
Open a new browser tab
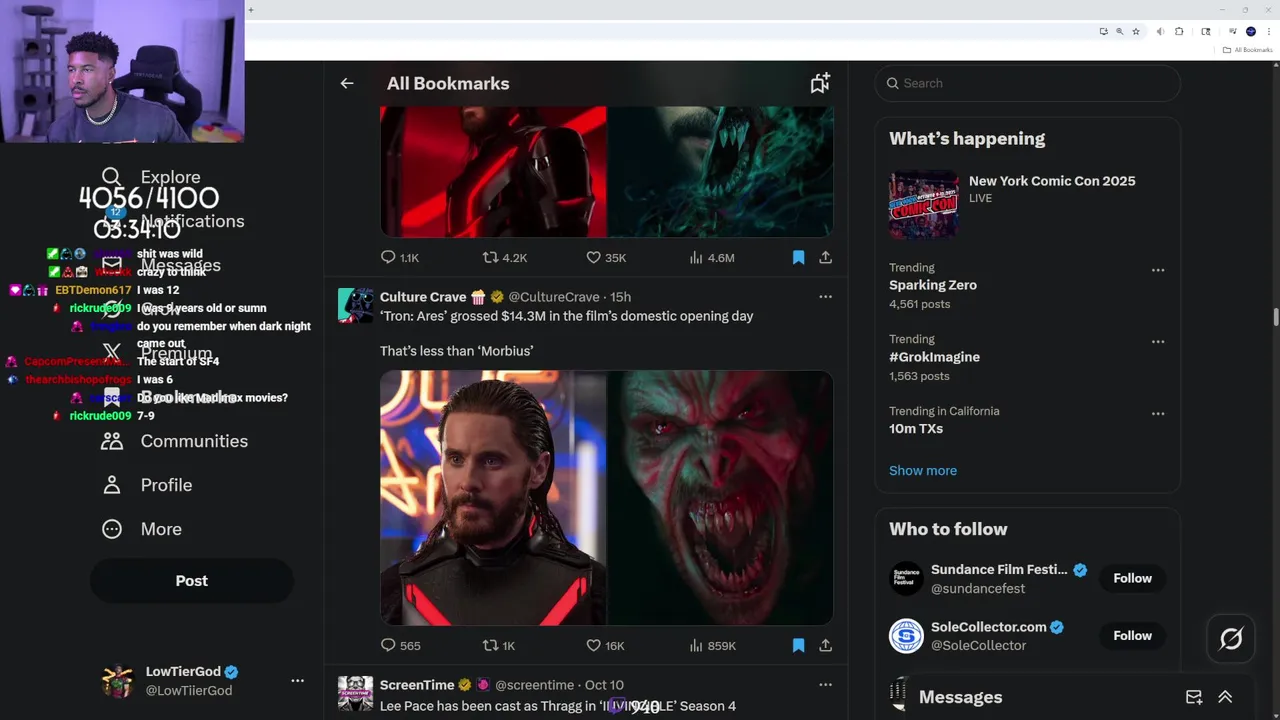click(x=251, y=10)
